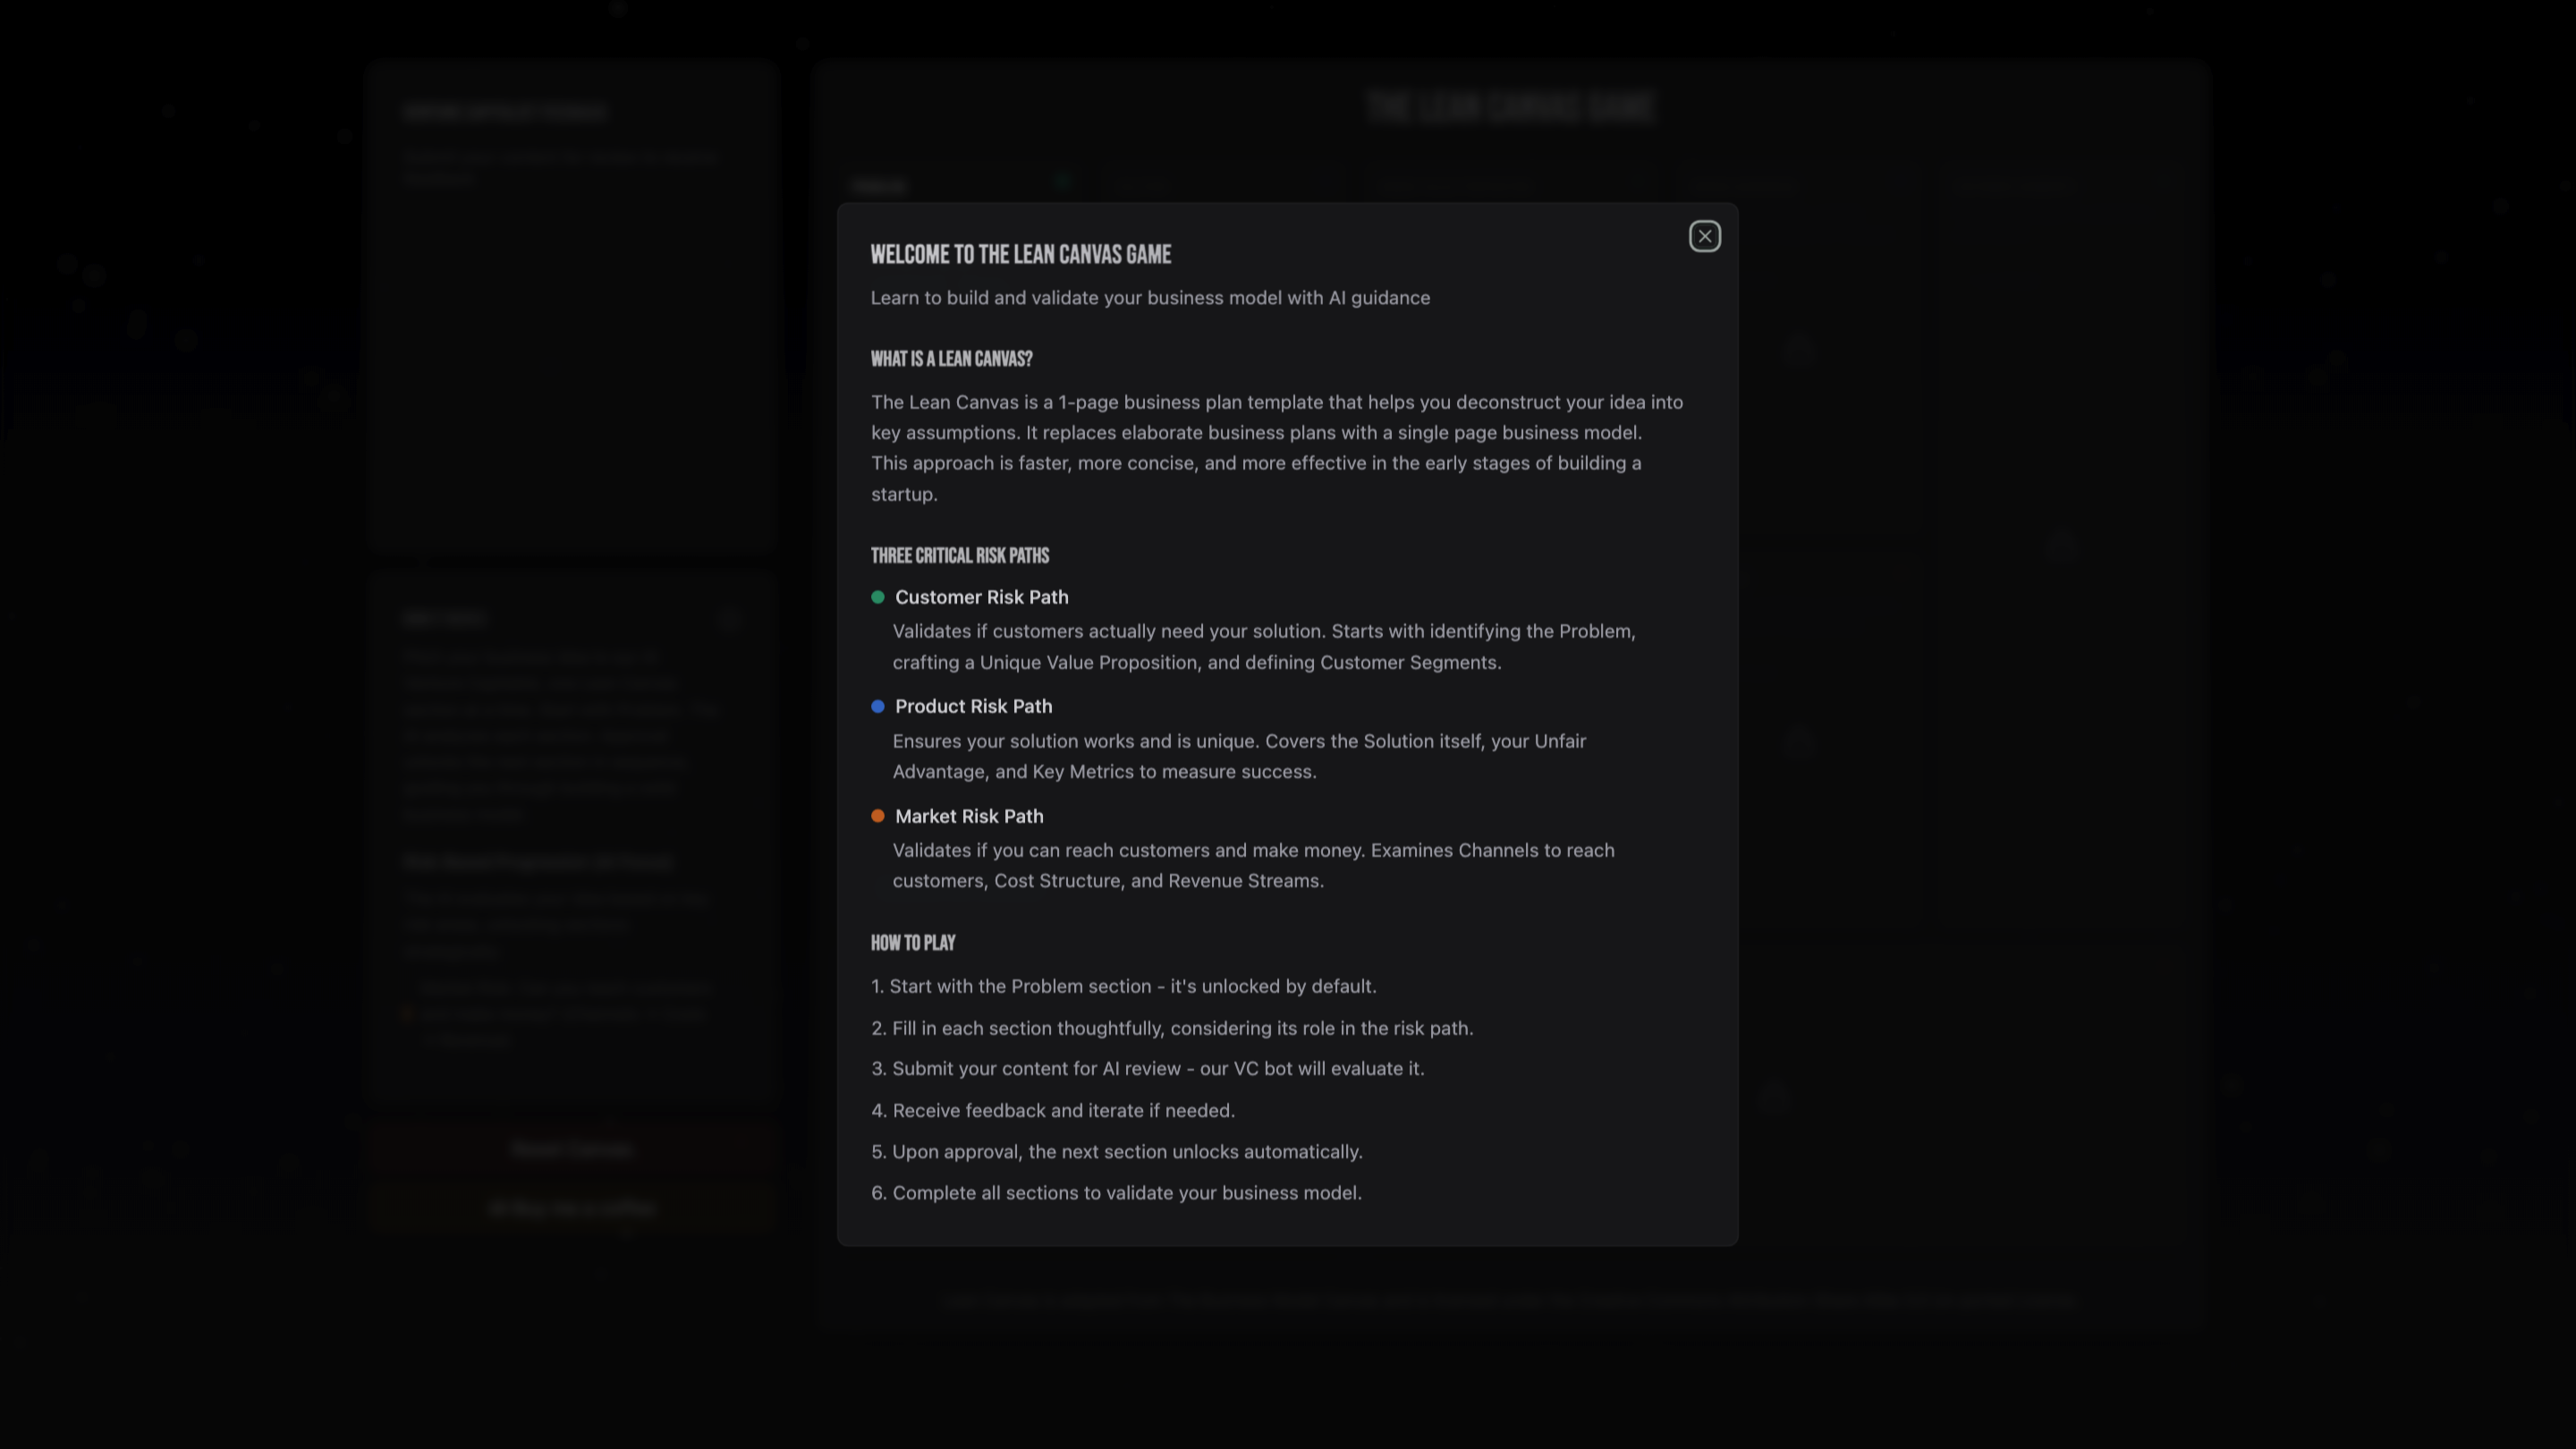Screen dimensions: 2576x1449
Task: Click step 3 about AI review submission
Action: tap(1147, 1068)
